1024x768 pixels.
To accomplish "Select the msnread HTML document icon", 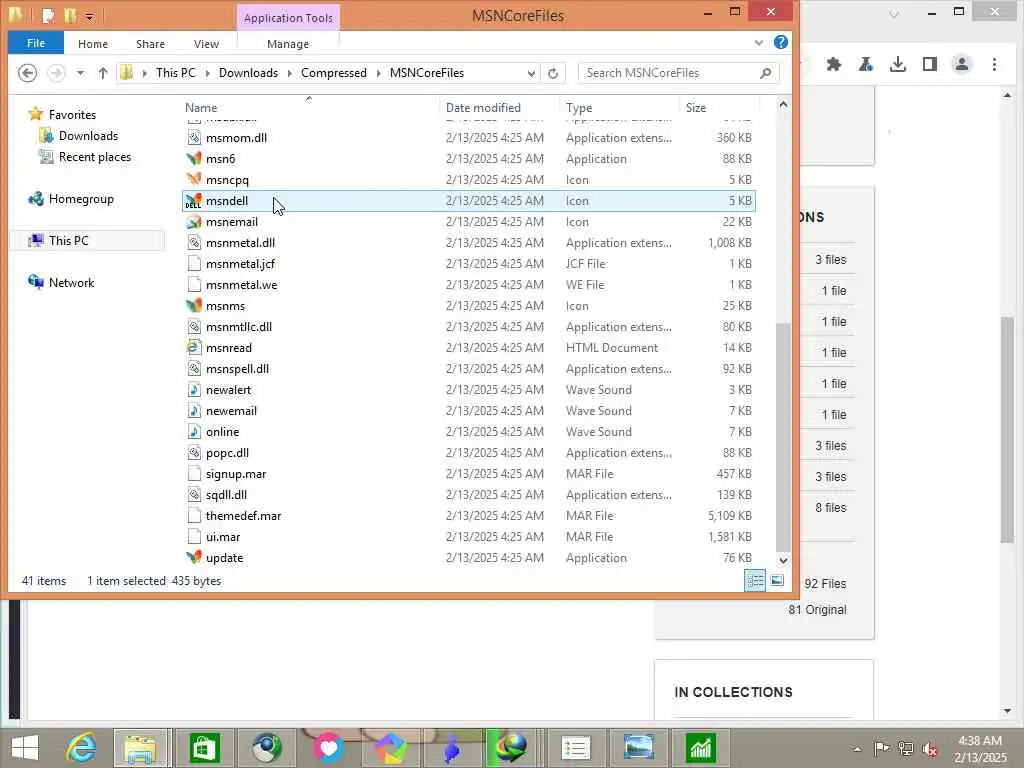I will 194,347.
